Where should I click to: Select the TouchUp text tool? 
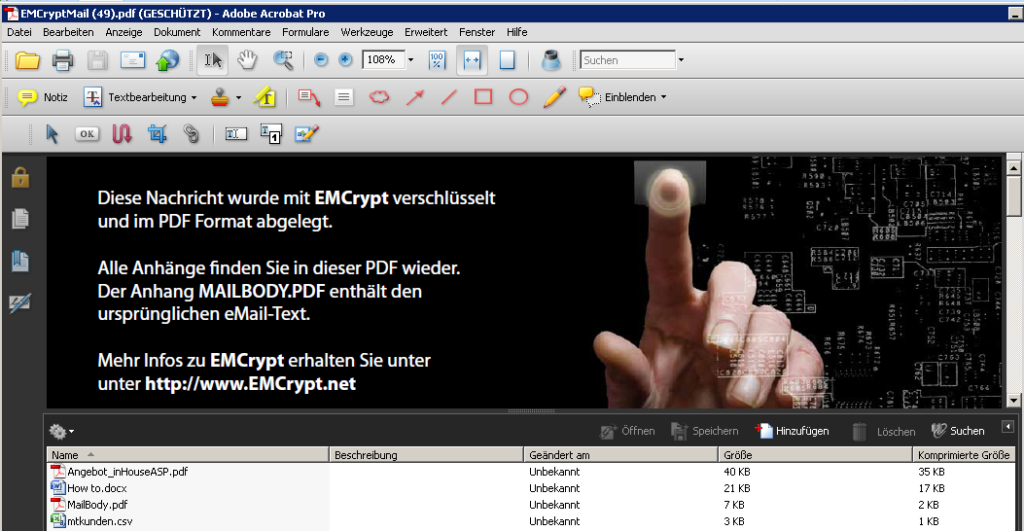pos(271,134)
